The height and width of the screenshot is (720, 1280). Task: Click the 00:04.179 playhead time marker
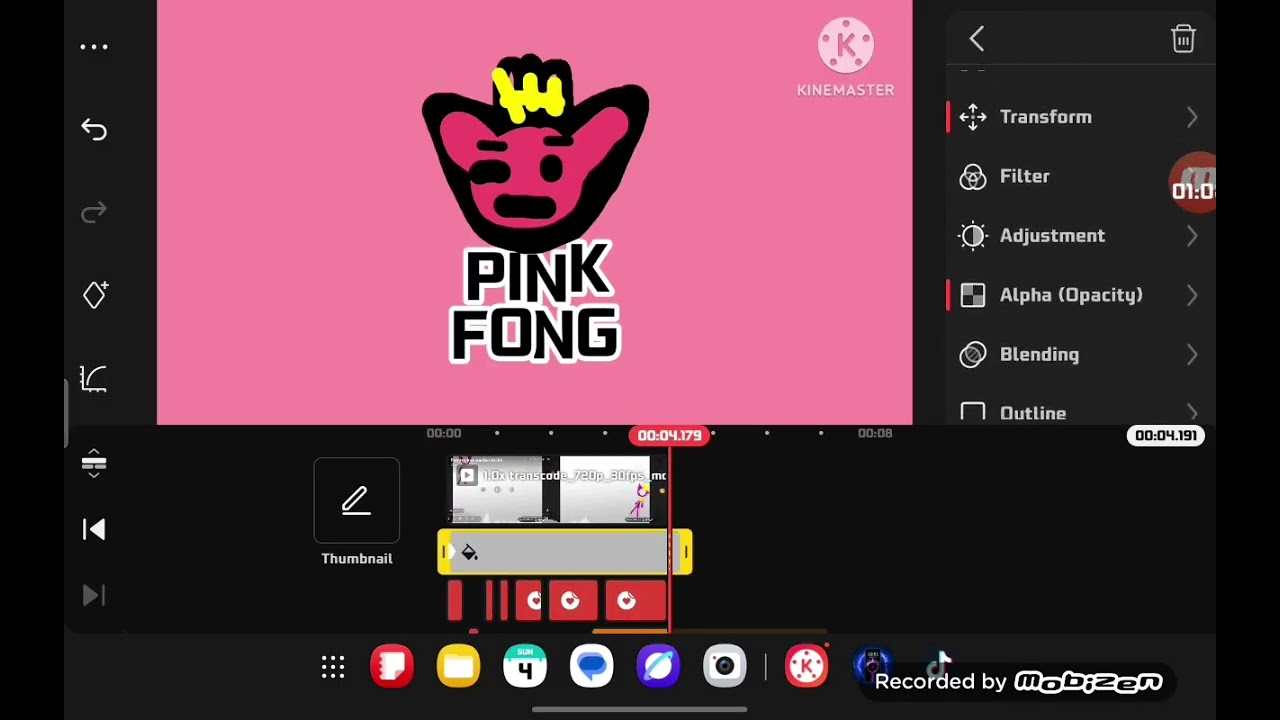point(669,436)
